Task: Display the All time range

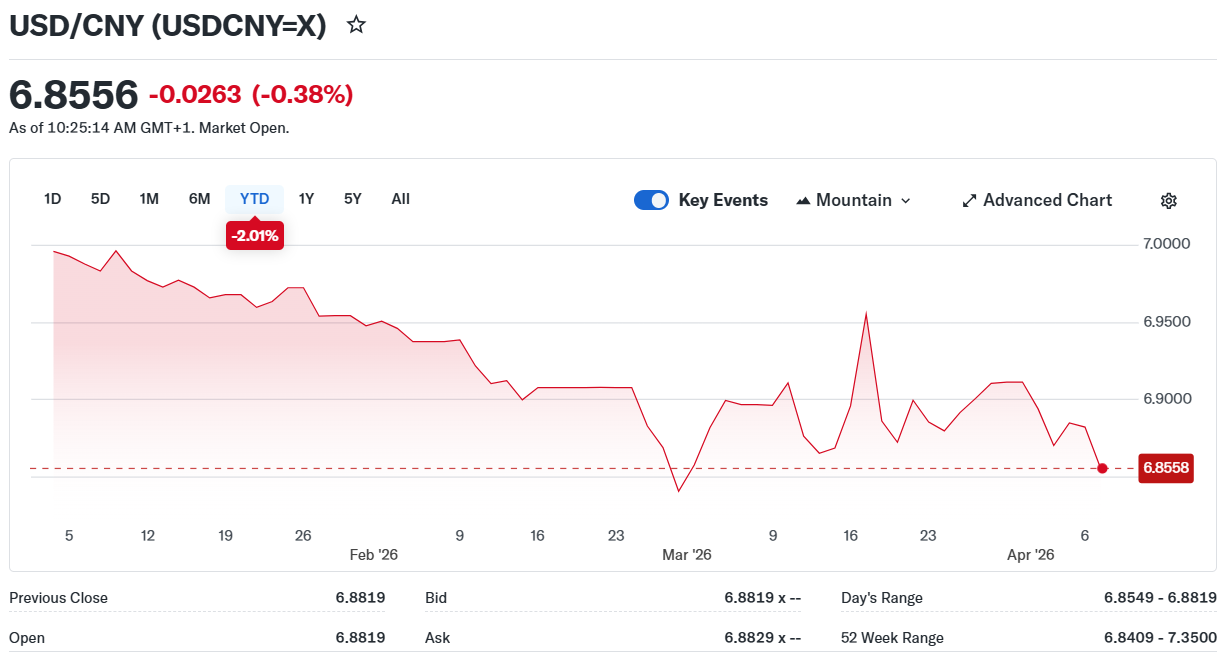Action: point(400,199)
